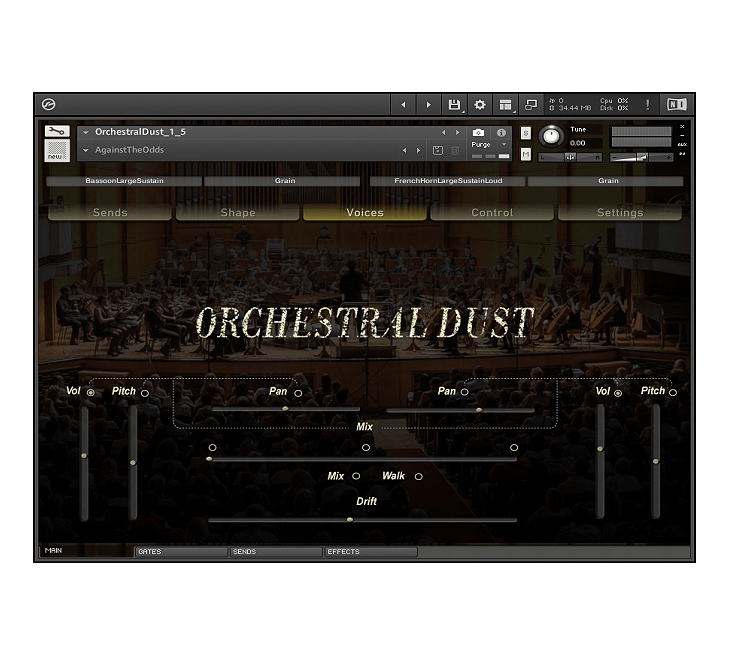730x655 pixels.
Task: Click the header pan L-R slider
Action: pyautogui.click(x=570, y=157)
